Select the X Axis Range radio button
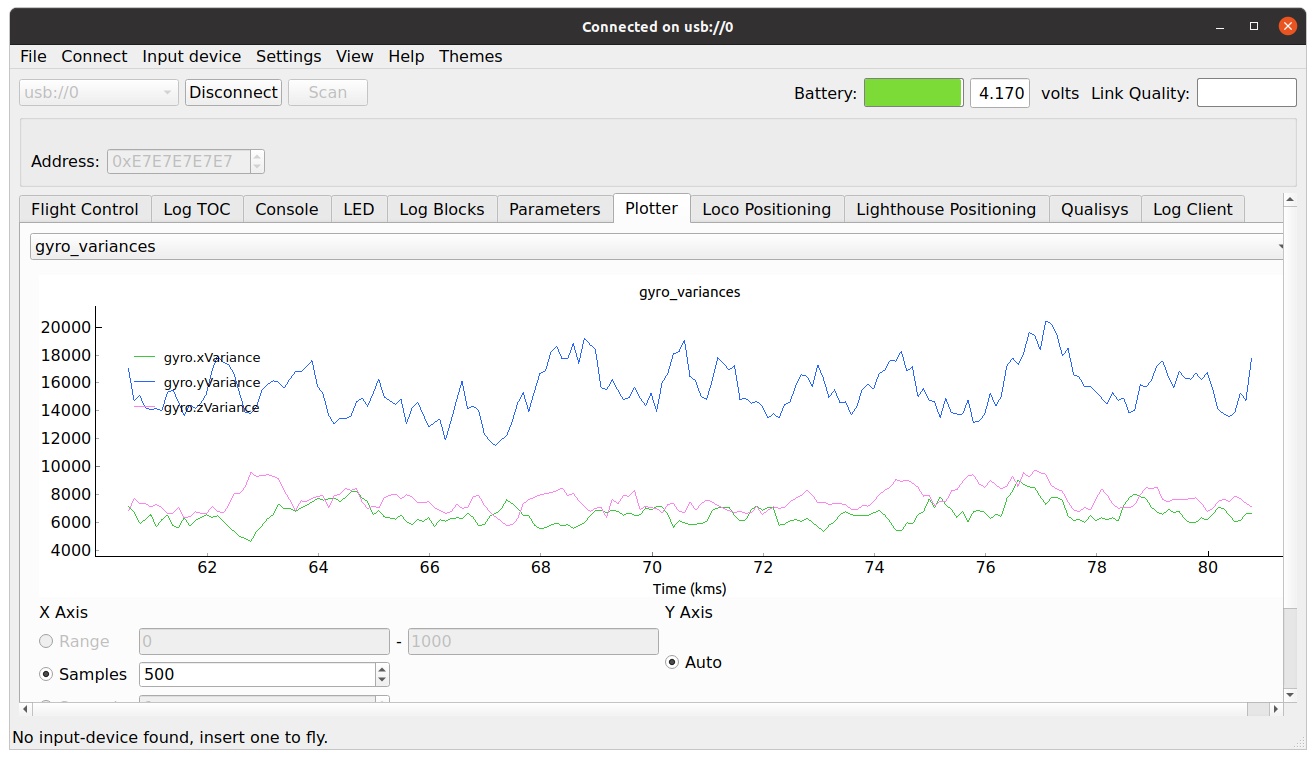Viewport: 1316px width, 759px height. [x=46, y=642]
